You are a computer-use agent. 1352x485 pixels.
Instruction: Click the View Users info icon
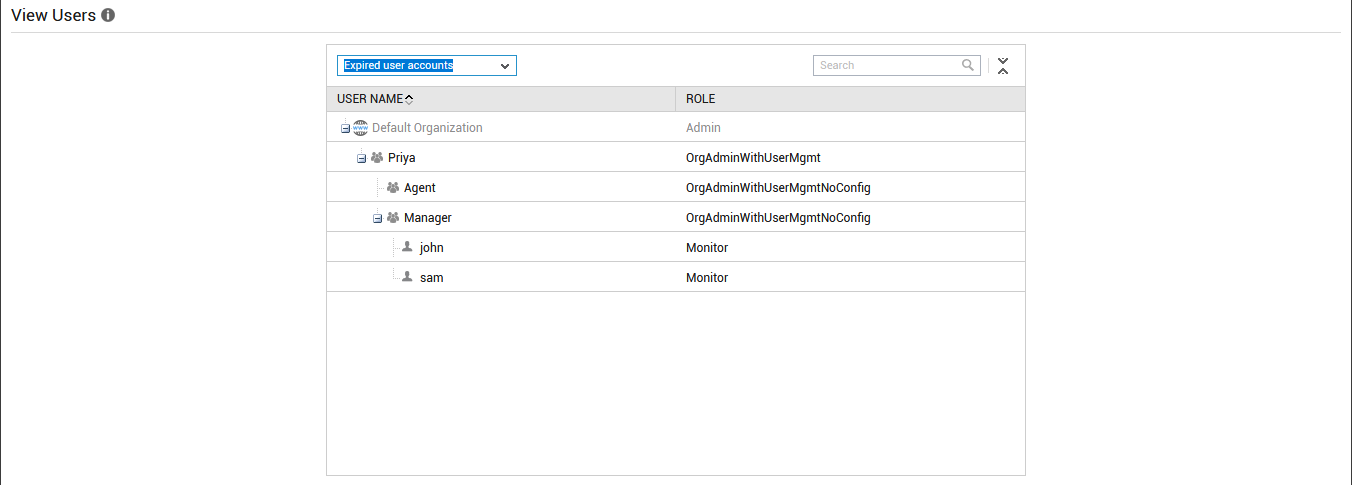108,16
